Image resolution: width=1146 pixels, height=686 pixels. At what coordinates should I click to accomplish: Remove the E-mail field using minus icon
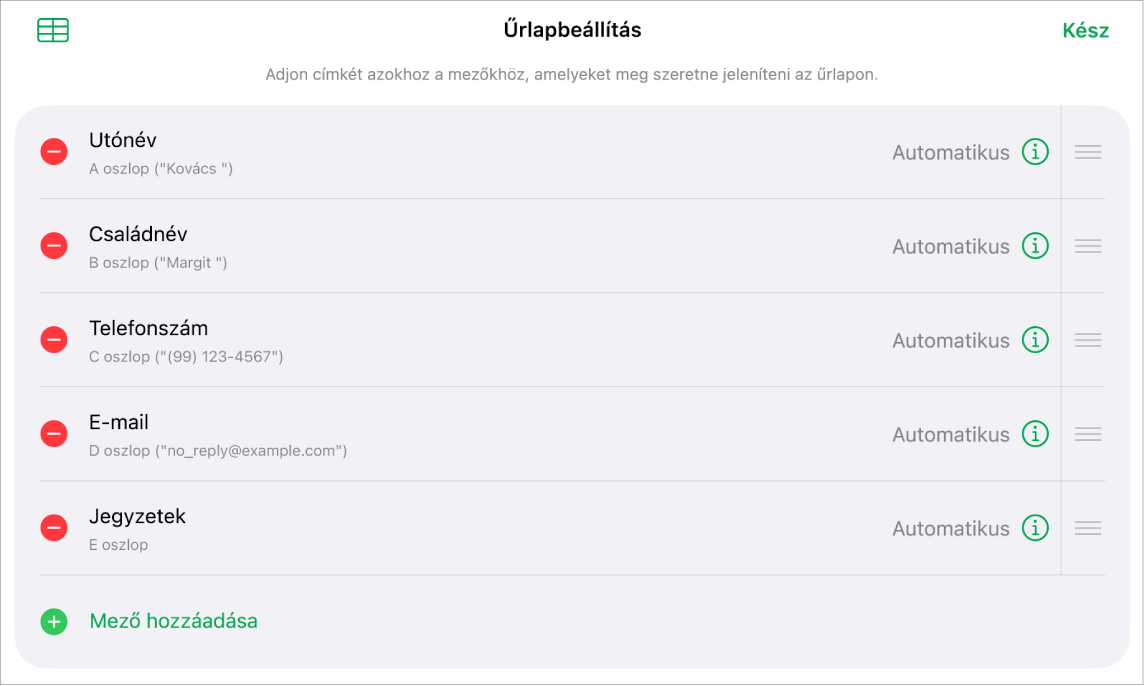54,434
